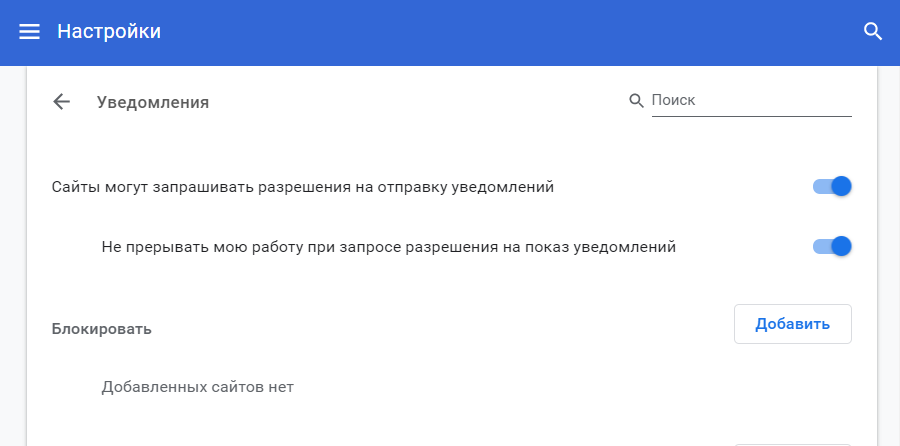The height and width of the screenshot is (446, 900).
Task: Click gray page margin left of settings card
Action: pos(12,250)
